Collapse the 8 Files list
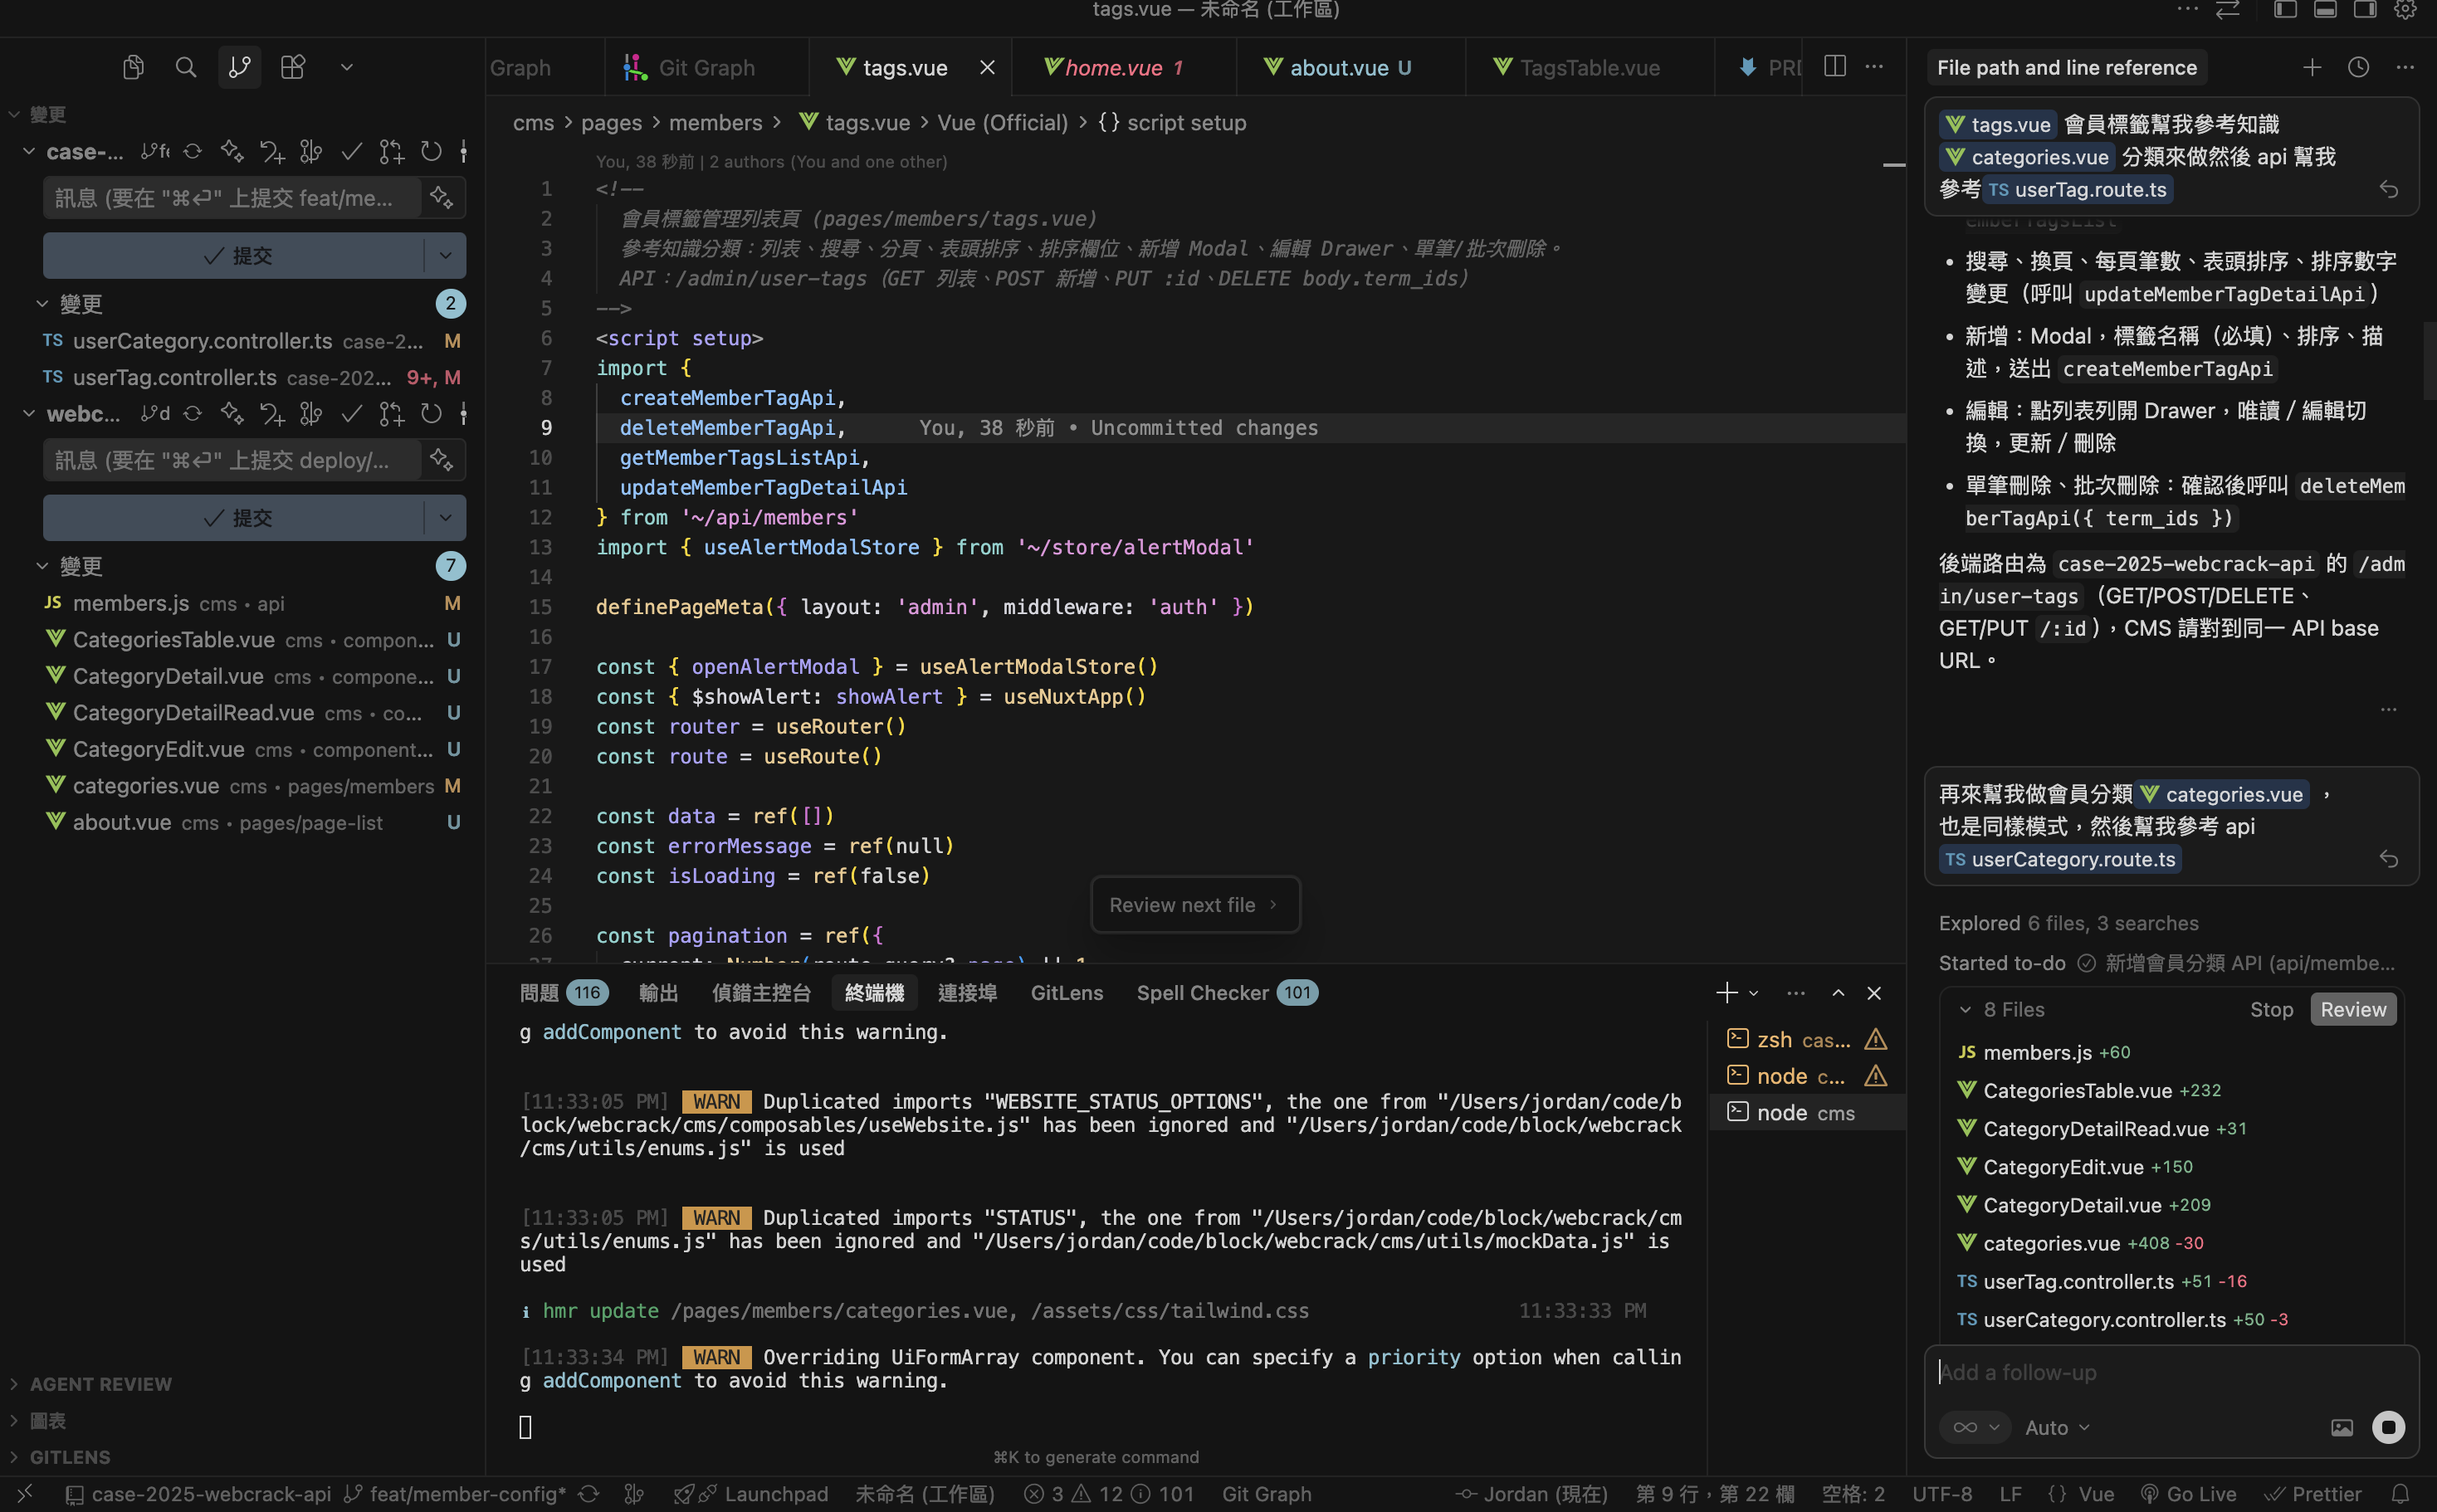Image resolution: width=2437 pixels, height=1512 pixels. 1965,1010
